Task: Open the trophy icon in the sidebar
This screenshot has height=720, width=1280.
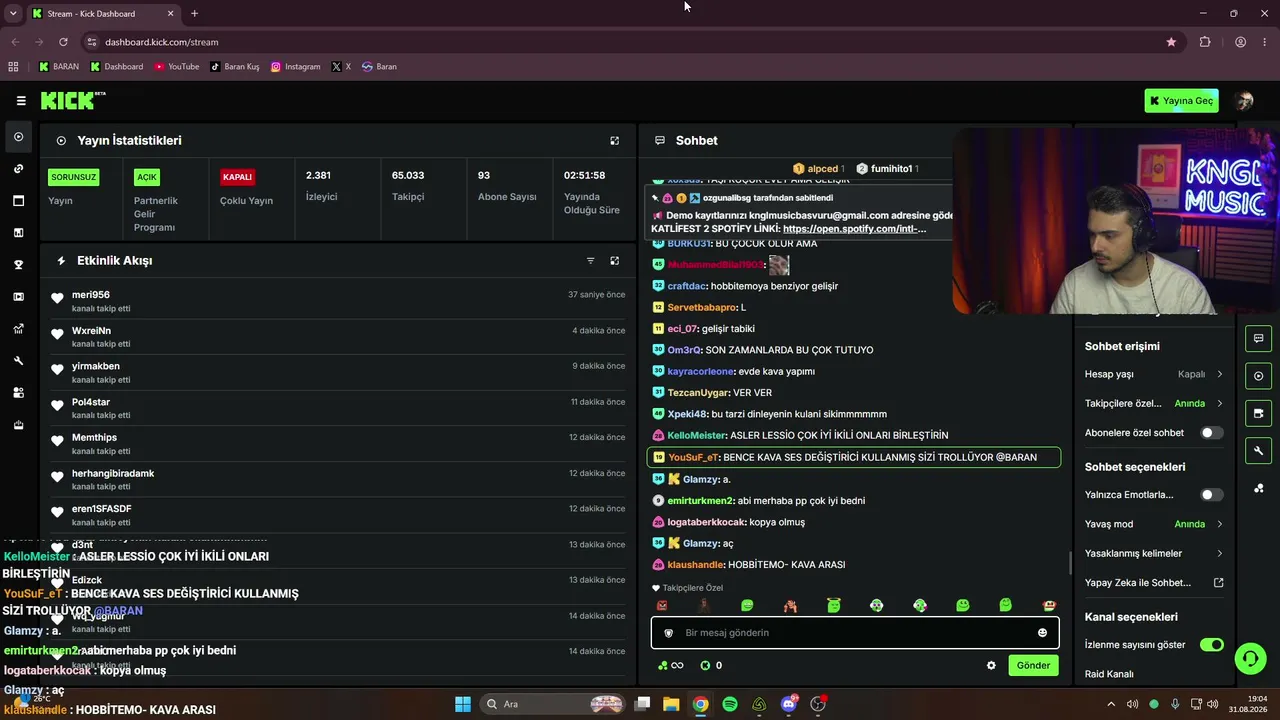Action: 18,265
